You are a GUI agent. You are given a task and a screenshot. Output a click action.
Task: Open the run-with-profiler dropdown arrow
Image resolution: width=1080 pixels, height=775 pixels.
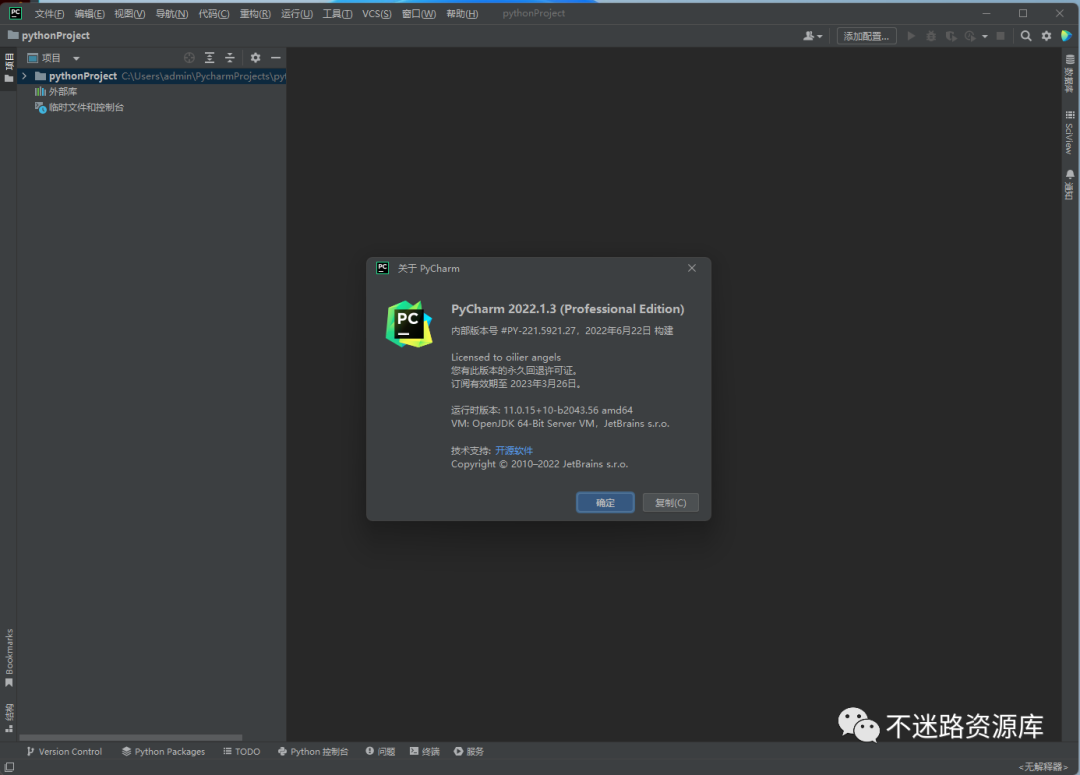984,37
